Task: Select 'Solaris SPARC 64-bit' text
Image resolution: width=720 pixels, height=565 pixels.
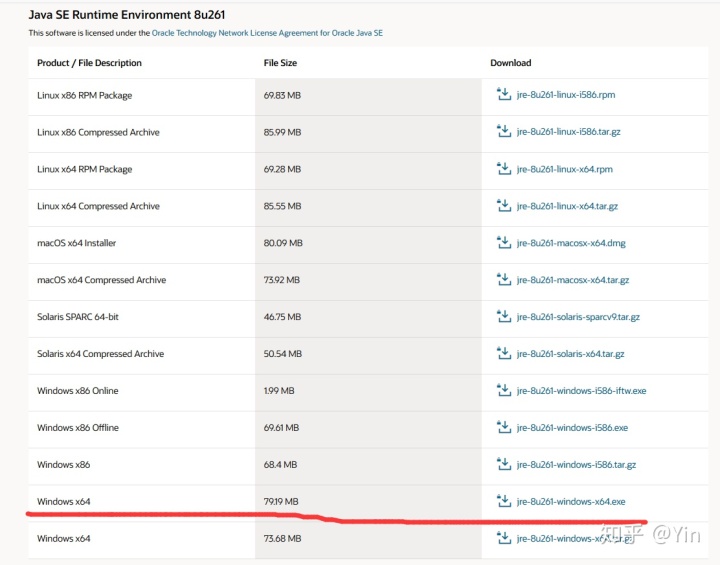Action: pyautogui.click(x=78, y=316)
